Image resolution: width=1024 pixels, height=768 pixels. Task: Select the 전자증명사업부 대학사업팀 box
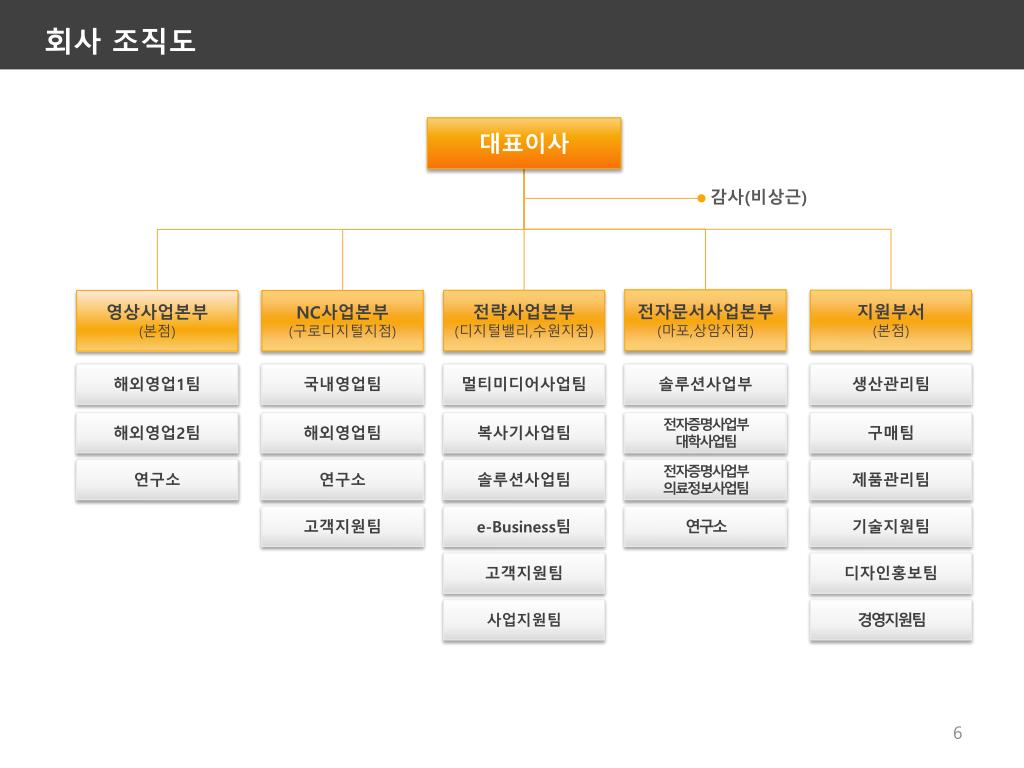tap(705, 432)
